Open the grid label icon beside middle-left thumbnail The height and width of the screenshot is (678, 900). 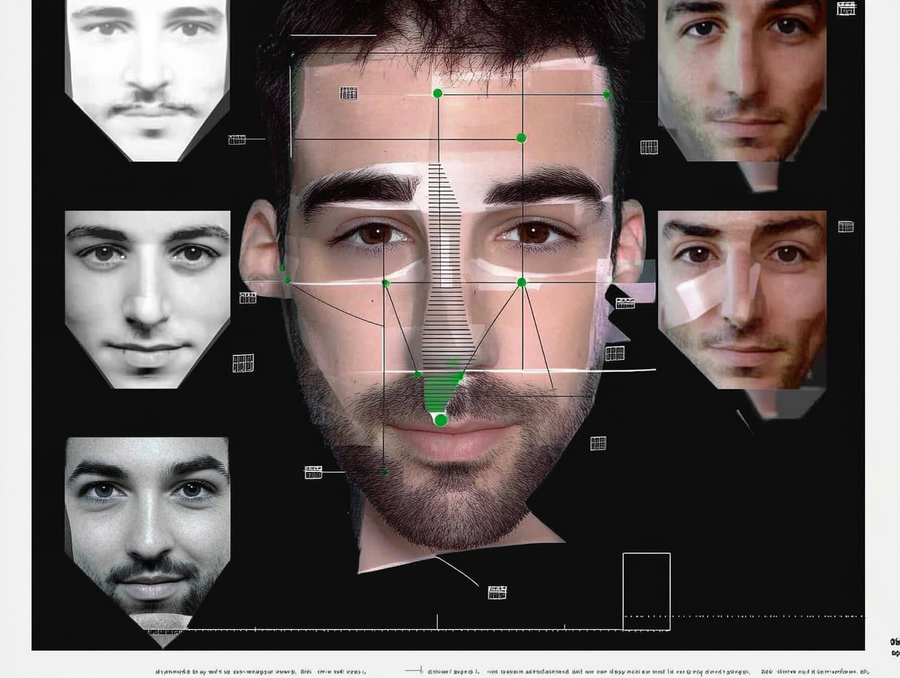(x=243, y=363)
